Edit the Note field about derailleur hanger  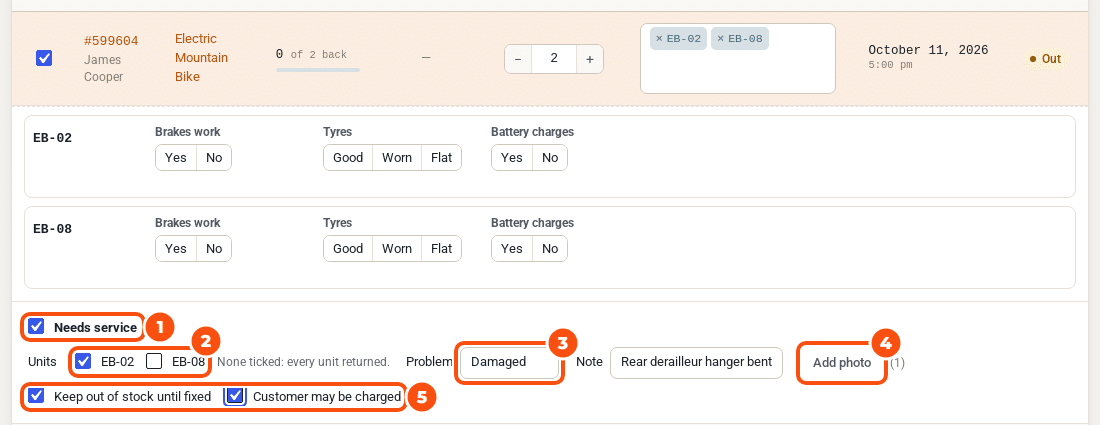[x=696, y=363]
